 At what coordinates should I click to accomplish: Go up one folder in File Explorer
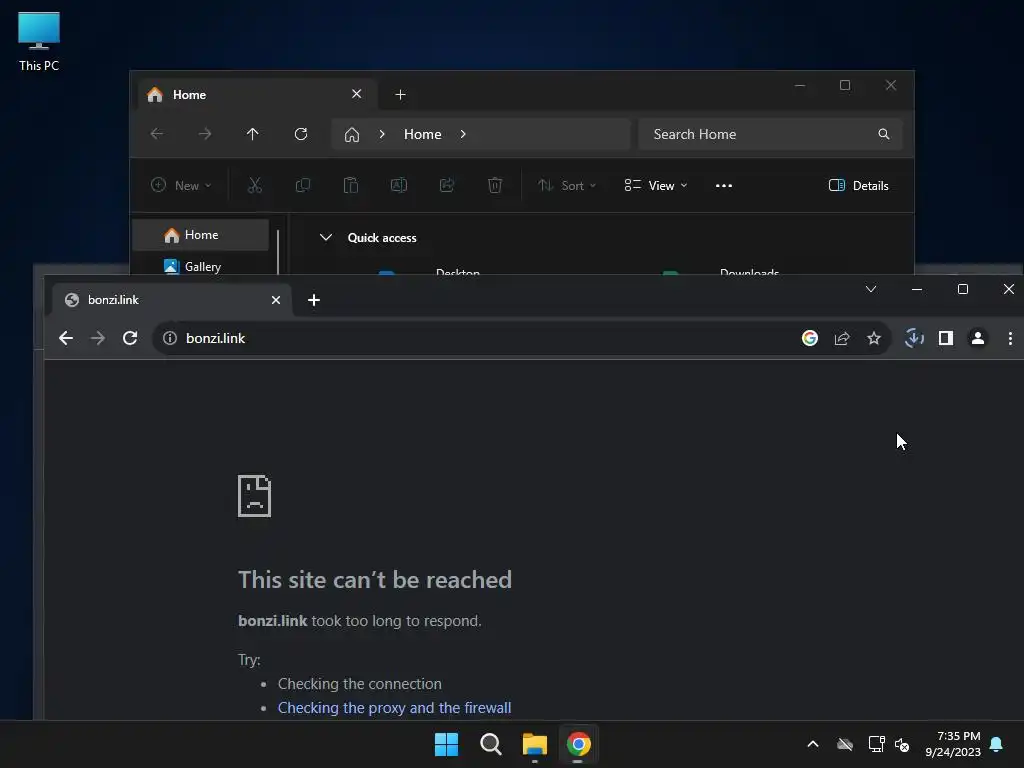coord(253,134)
